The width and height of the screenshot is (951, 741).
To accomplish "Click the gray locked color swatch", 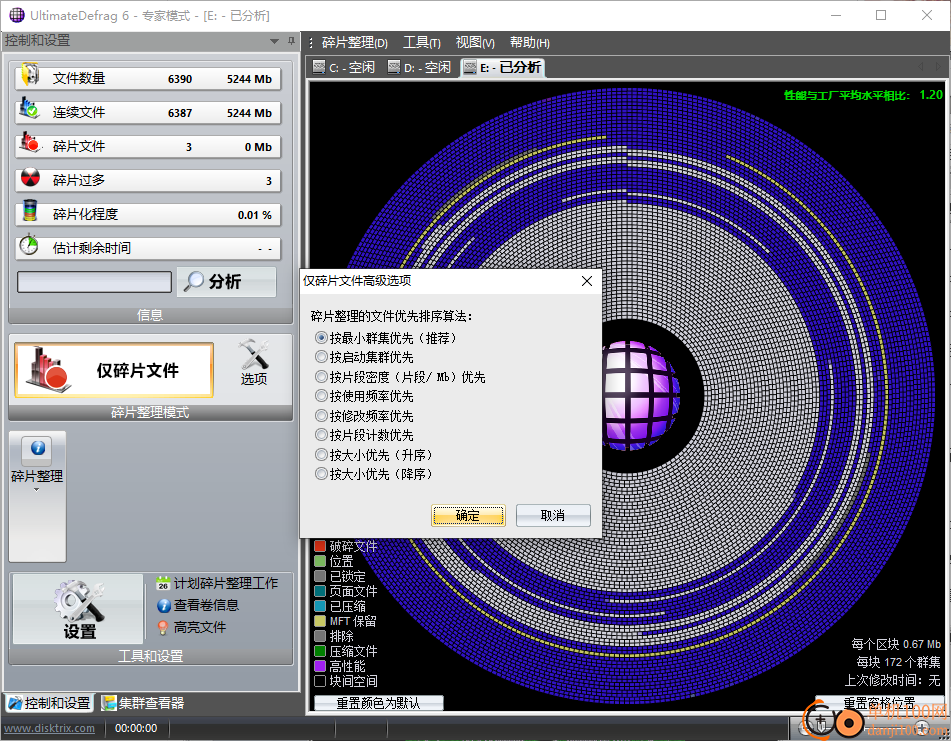I will [x=320, y=576].
